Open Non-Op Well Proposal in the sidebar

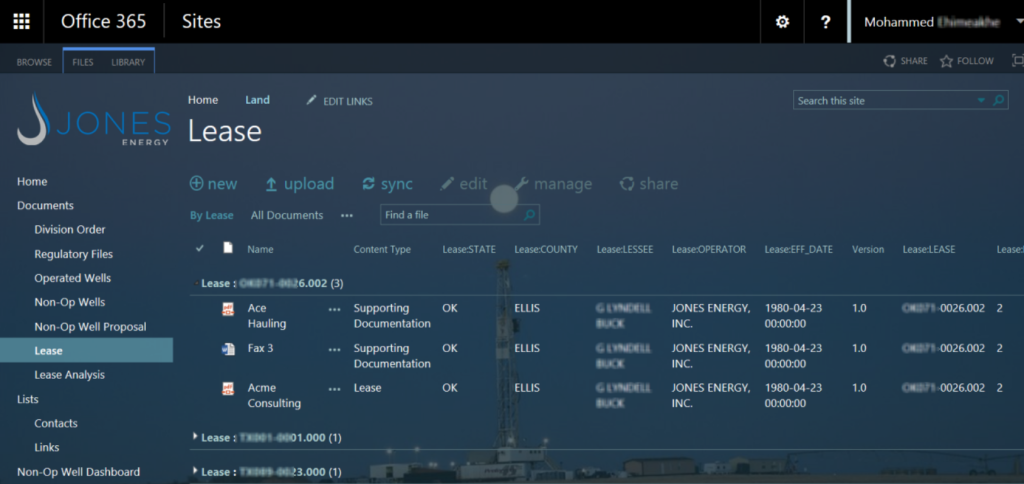(x=90, y=327)
